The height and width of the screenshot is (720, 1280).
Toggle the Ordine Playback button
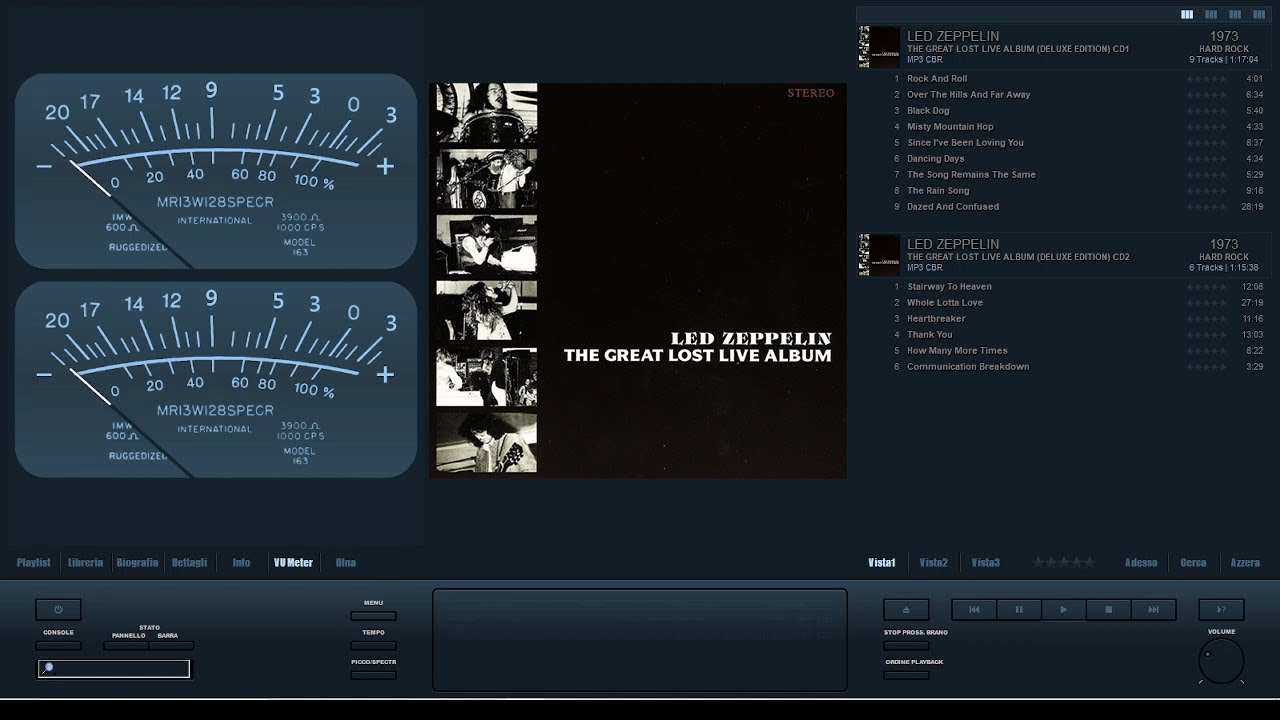click(x=906, y=675)
